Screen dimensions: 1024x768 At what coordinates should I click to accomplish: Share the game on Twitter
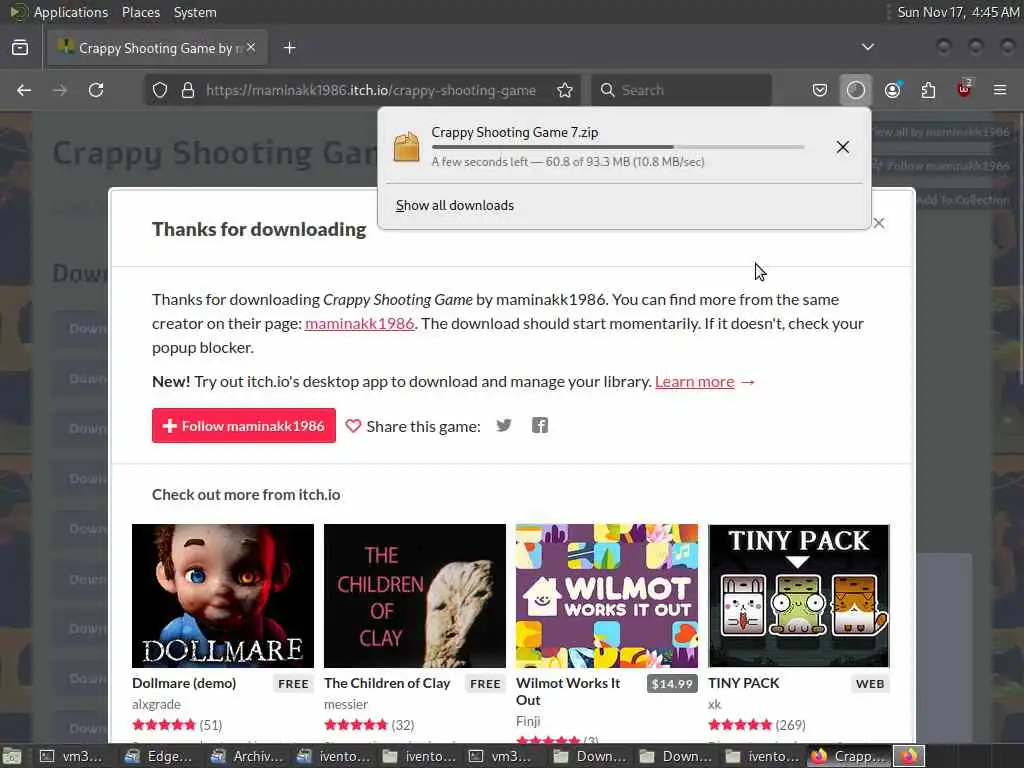504,426
